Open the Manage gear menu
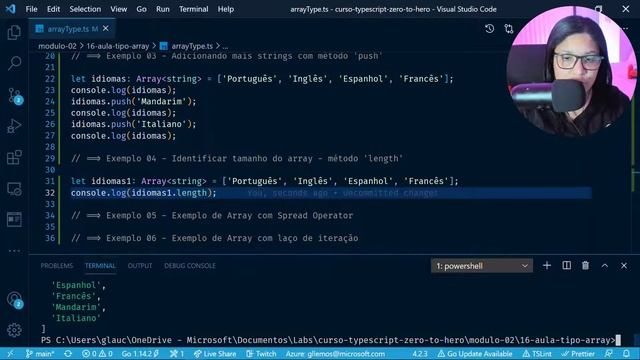Screen dimensions: 640x360 [x=14, y=330]
